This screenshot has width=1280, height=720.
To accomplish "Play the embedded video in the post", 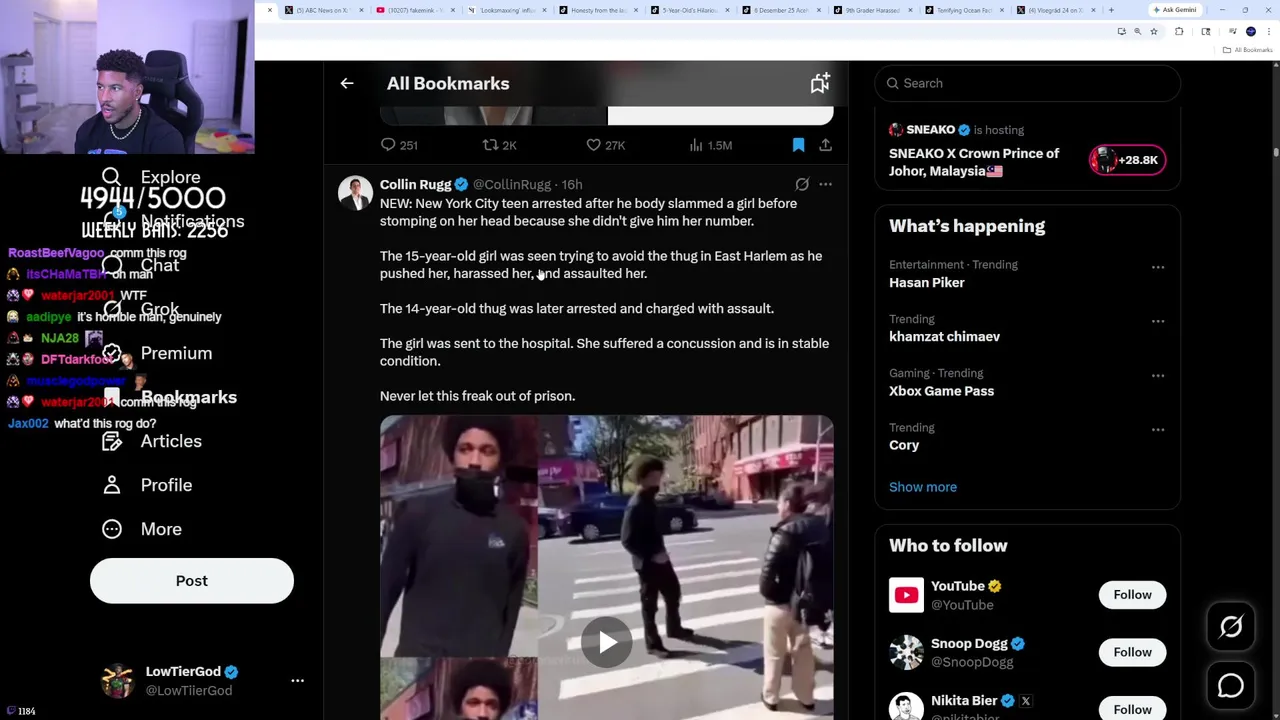I will (607, 642).
